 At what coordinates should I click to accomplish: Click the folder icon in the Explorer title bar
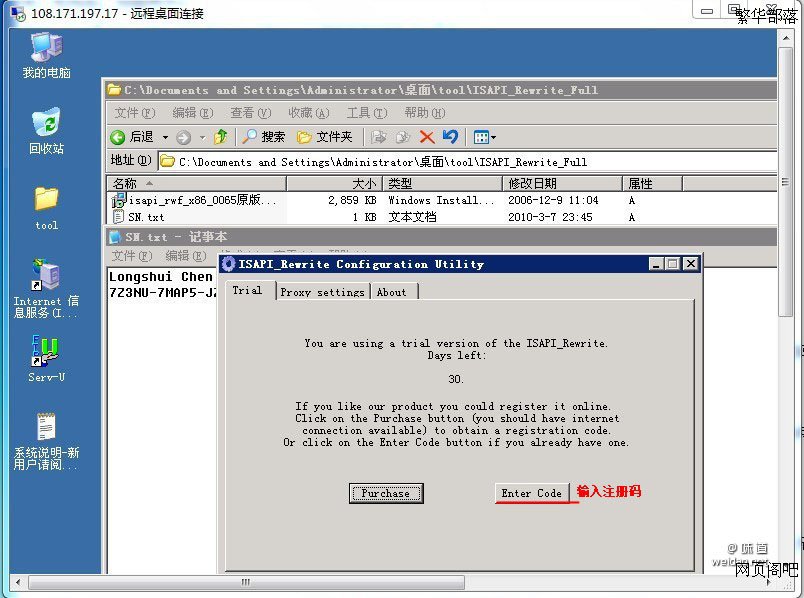tap(114, 90)
